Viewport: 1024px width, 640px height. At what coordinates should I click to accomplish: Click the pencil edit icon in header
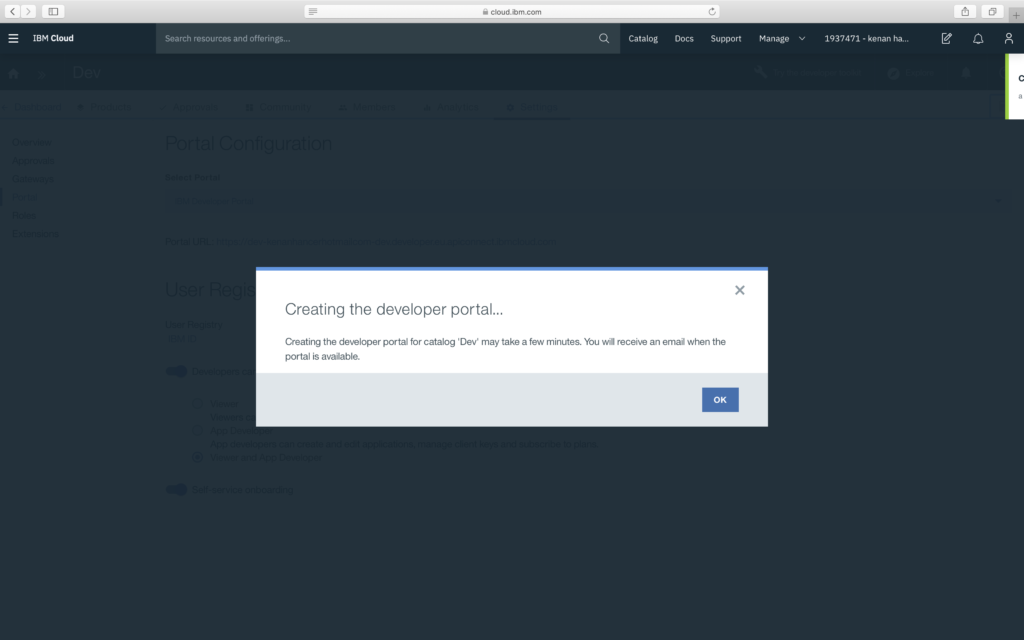pyautogui.click(x=947, y=38)
